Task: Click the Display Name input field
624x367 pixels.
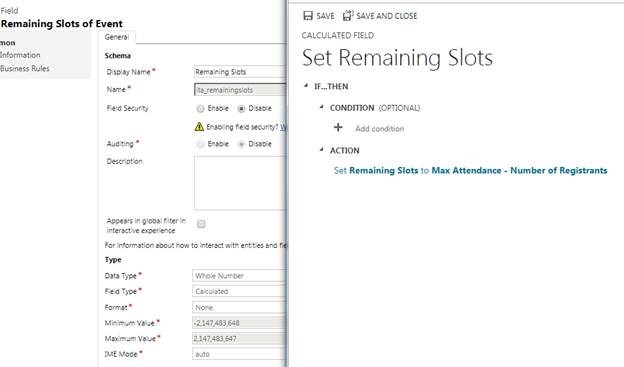Action: pos(240,72)
